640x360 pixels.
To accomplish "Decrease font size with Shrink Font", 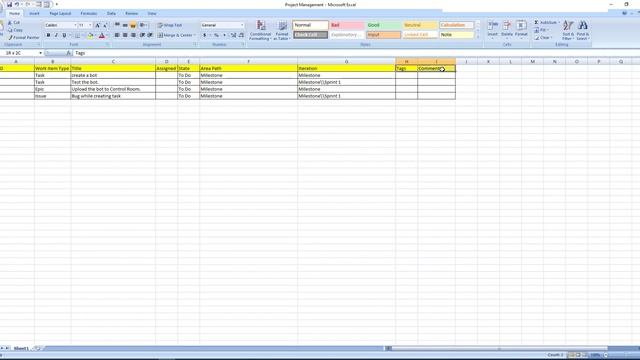I will coord(105,25).
